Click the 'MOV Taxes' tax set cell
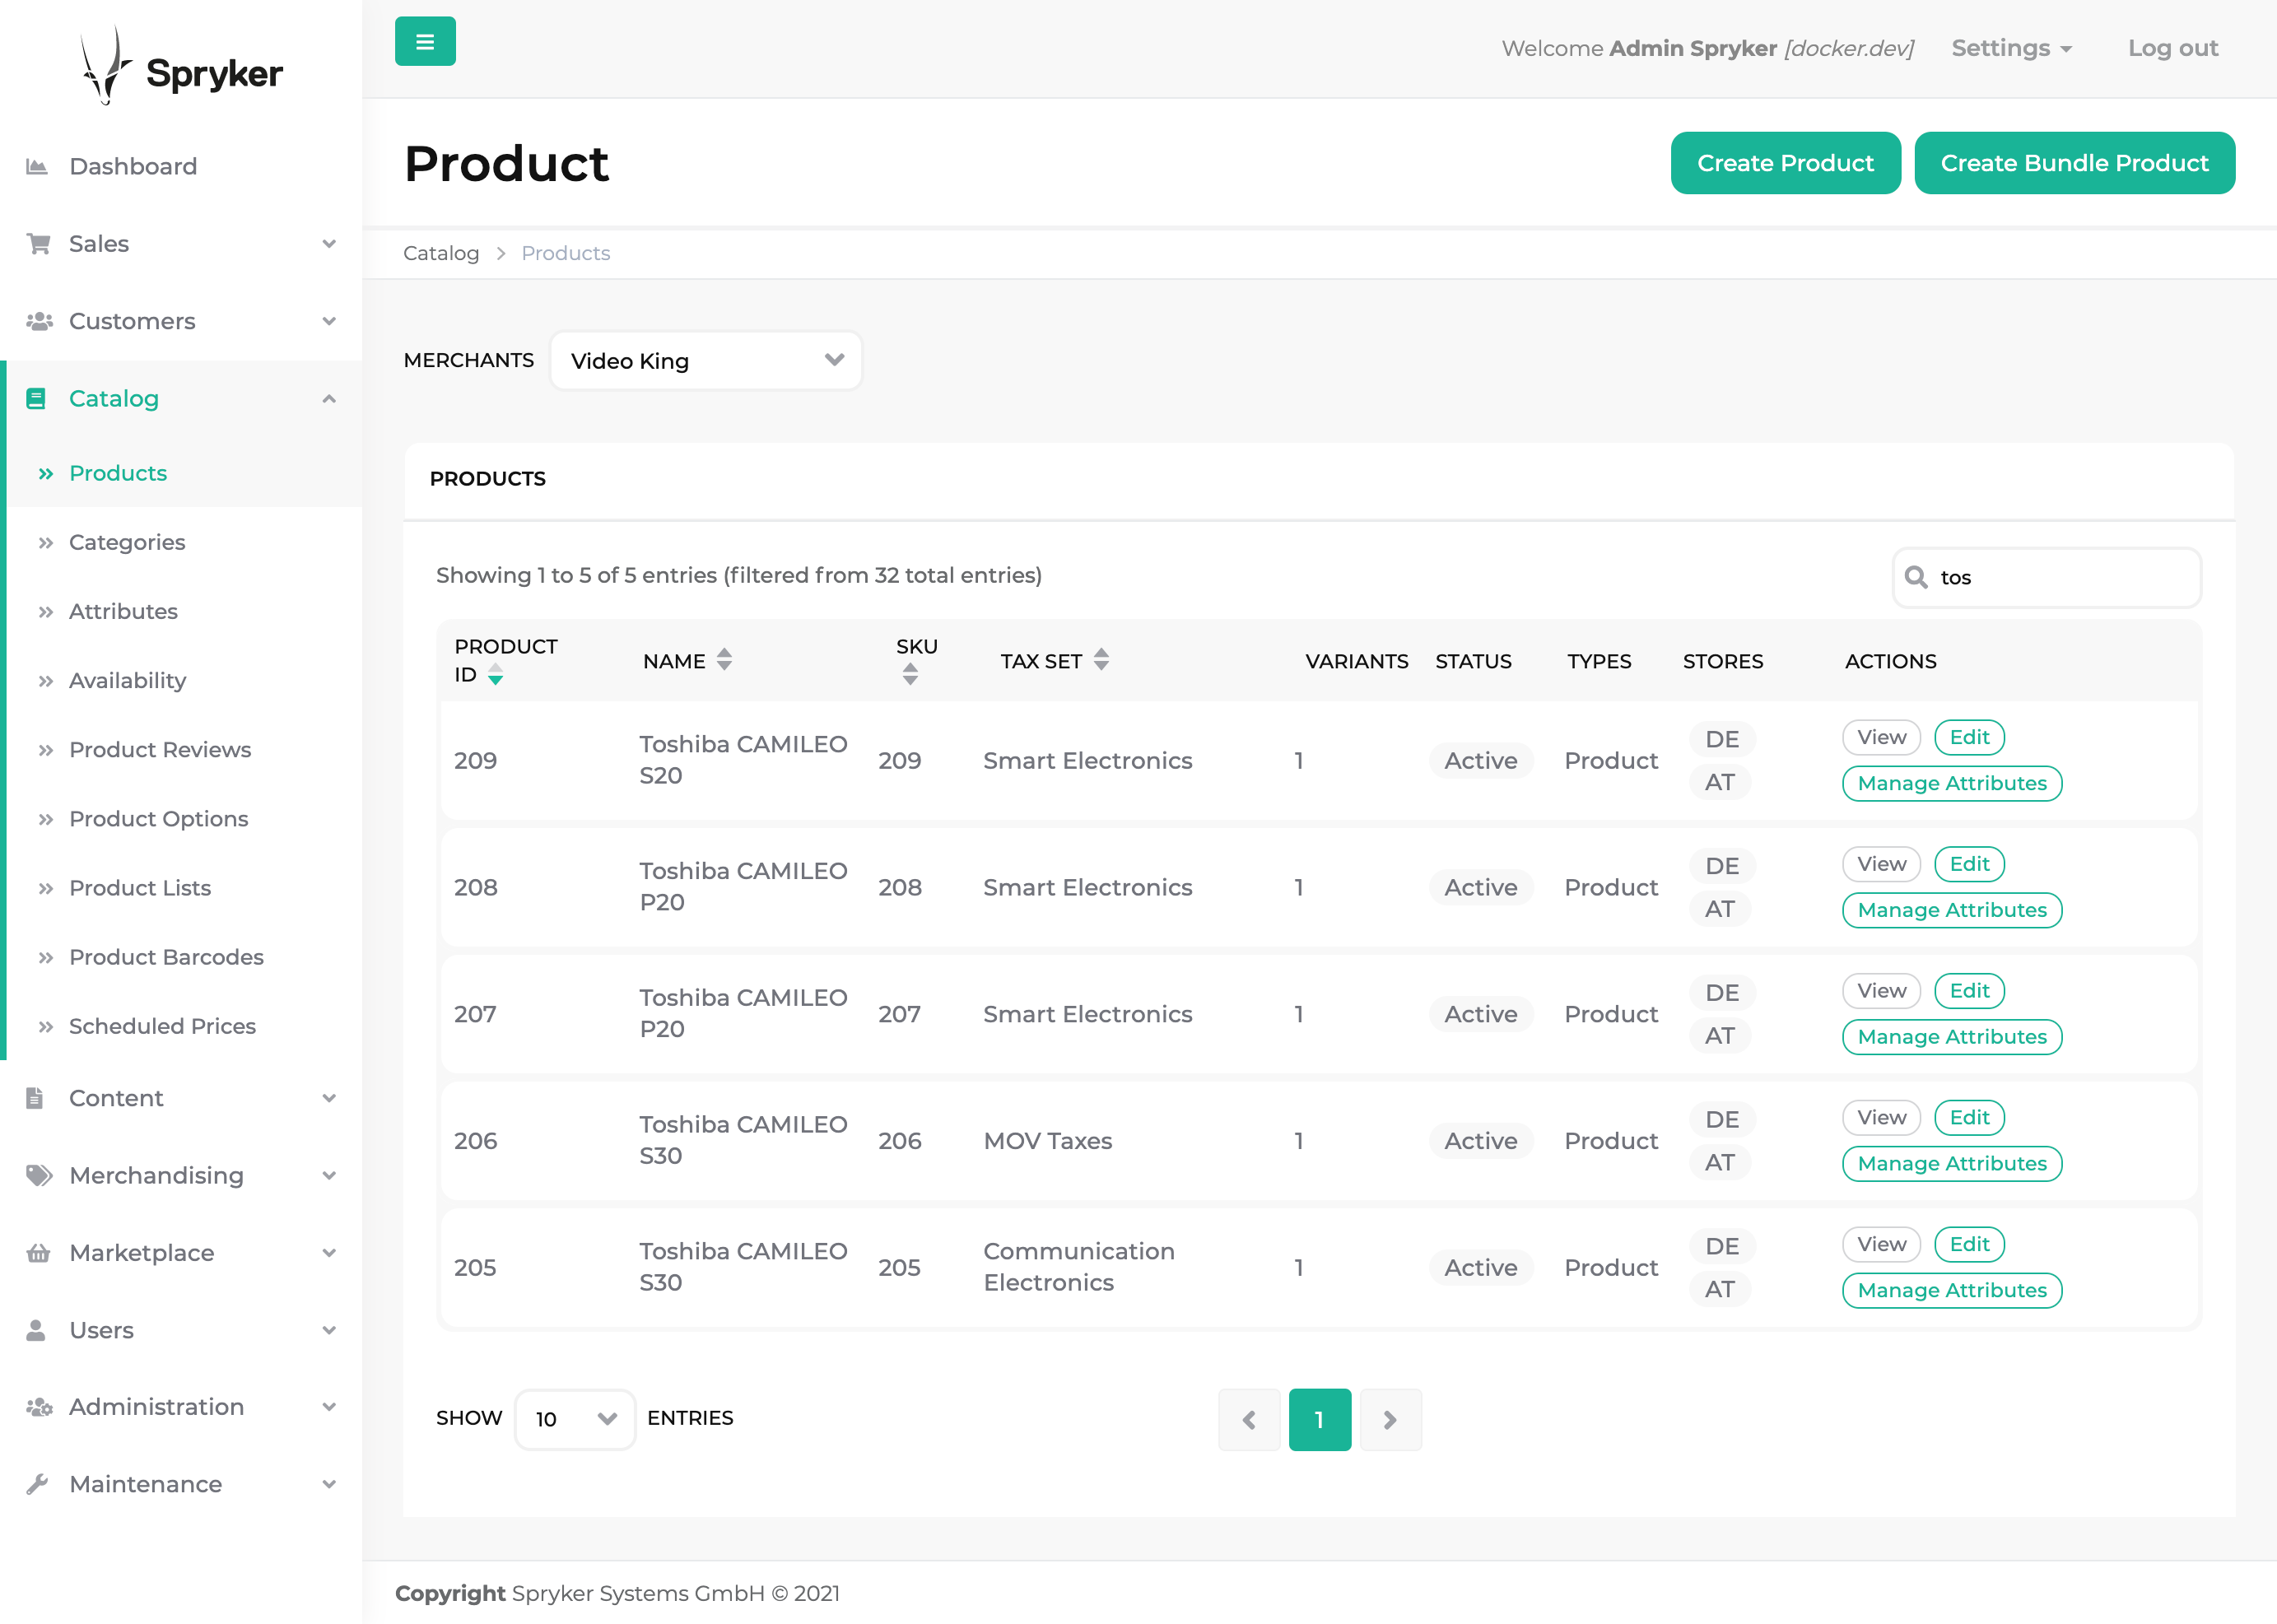This screenshot has width=2277, height=1624. (1047, 1141)
